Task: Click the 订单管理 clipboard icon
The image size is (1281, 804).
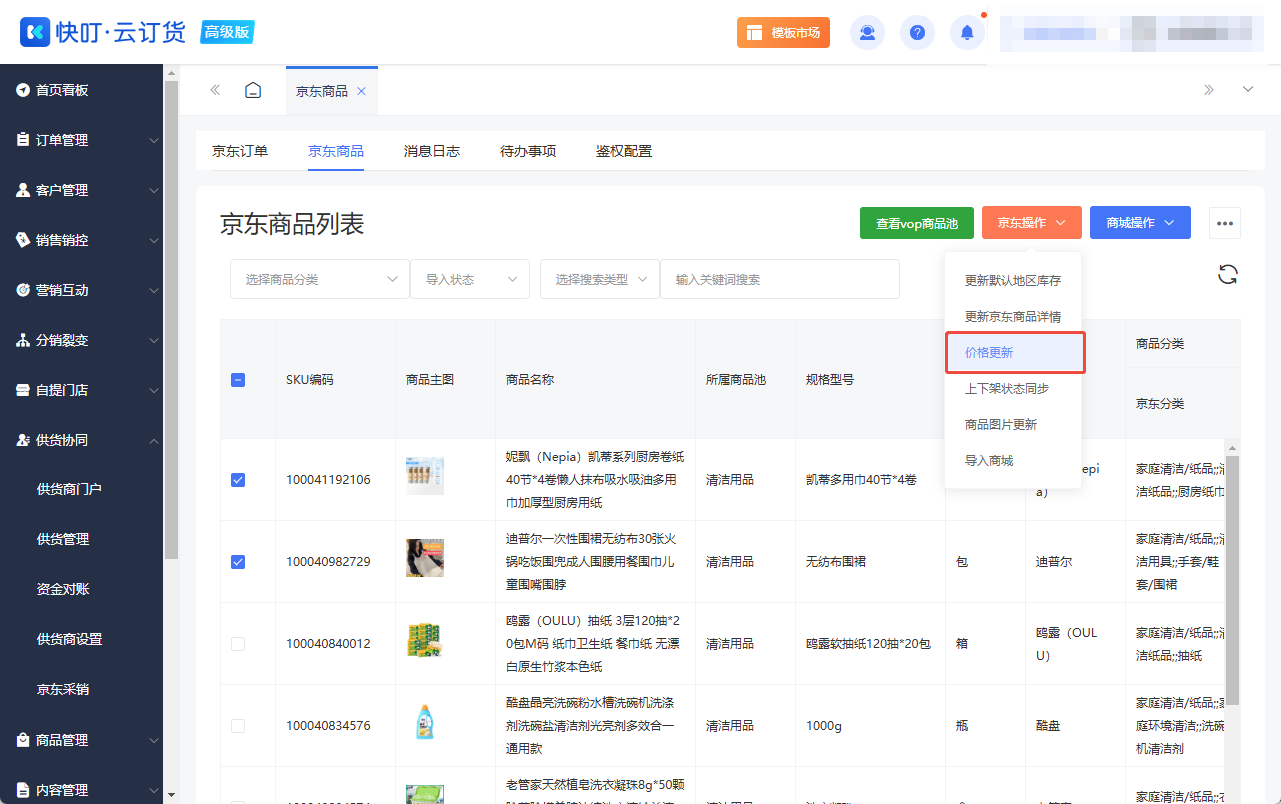Action: [x=22, y=140]
